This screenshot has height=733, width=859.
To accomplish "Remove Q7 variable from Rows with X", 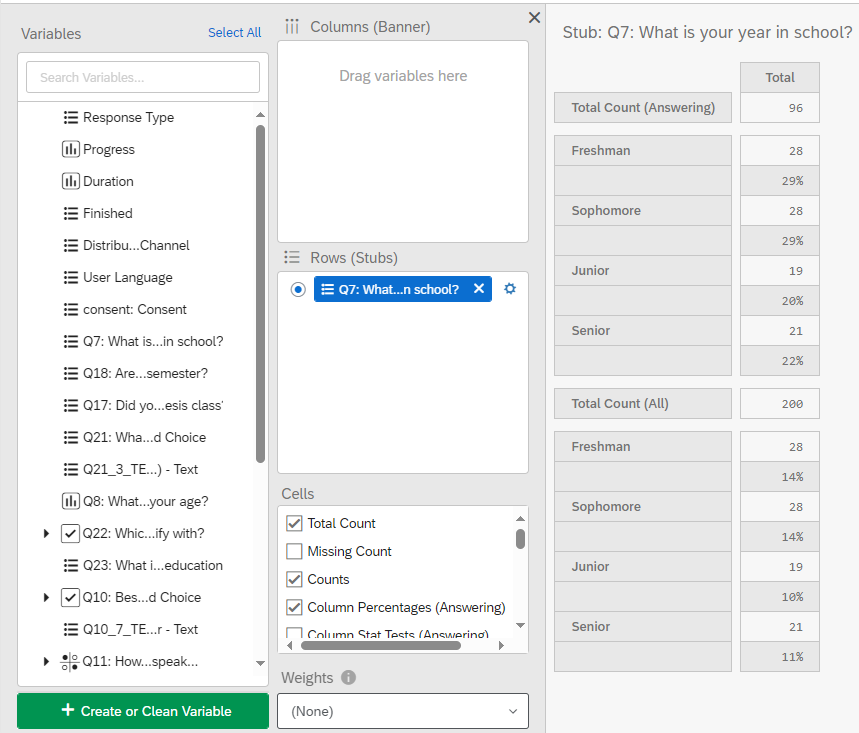I will [479, 289].
